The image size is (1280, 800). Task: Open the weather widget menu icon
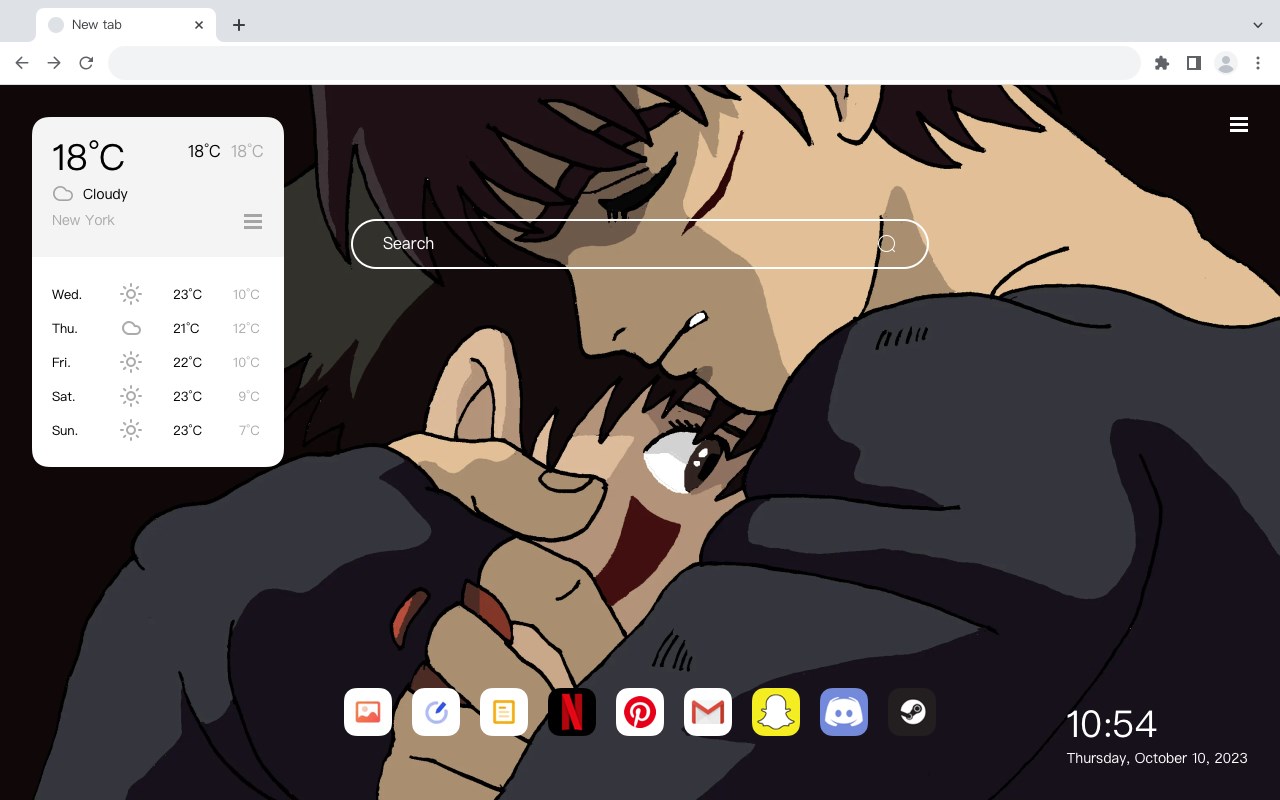[253, 221]
